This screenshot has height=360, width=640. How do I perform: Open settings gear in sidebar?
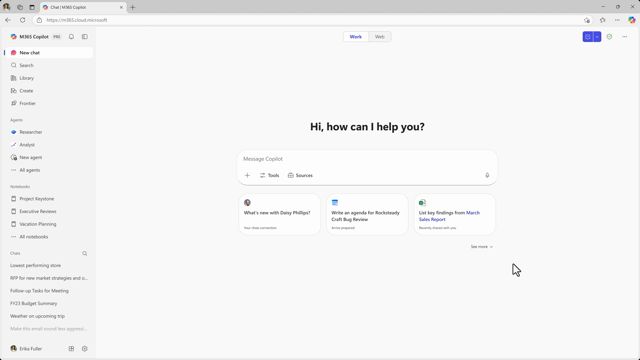[x=85, y=349]
